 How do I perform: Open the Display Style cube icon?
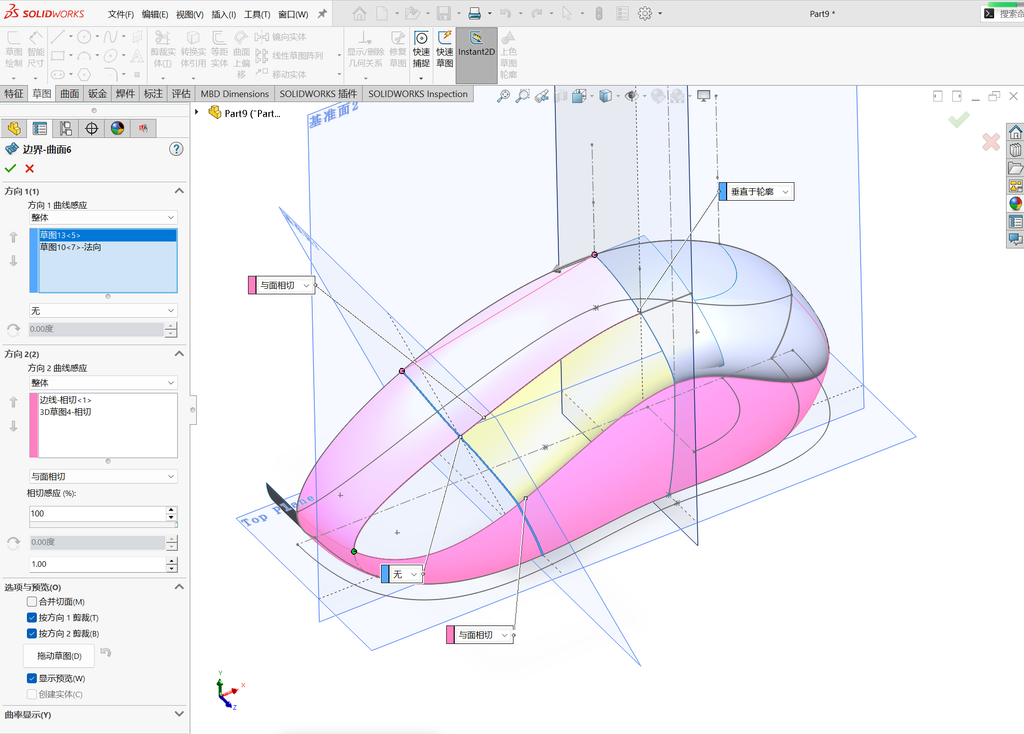[605, 96]
